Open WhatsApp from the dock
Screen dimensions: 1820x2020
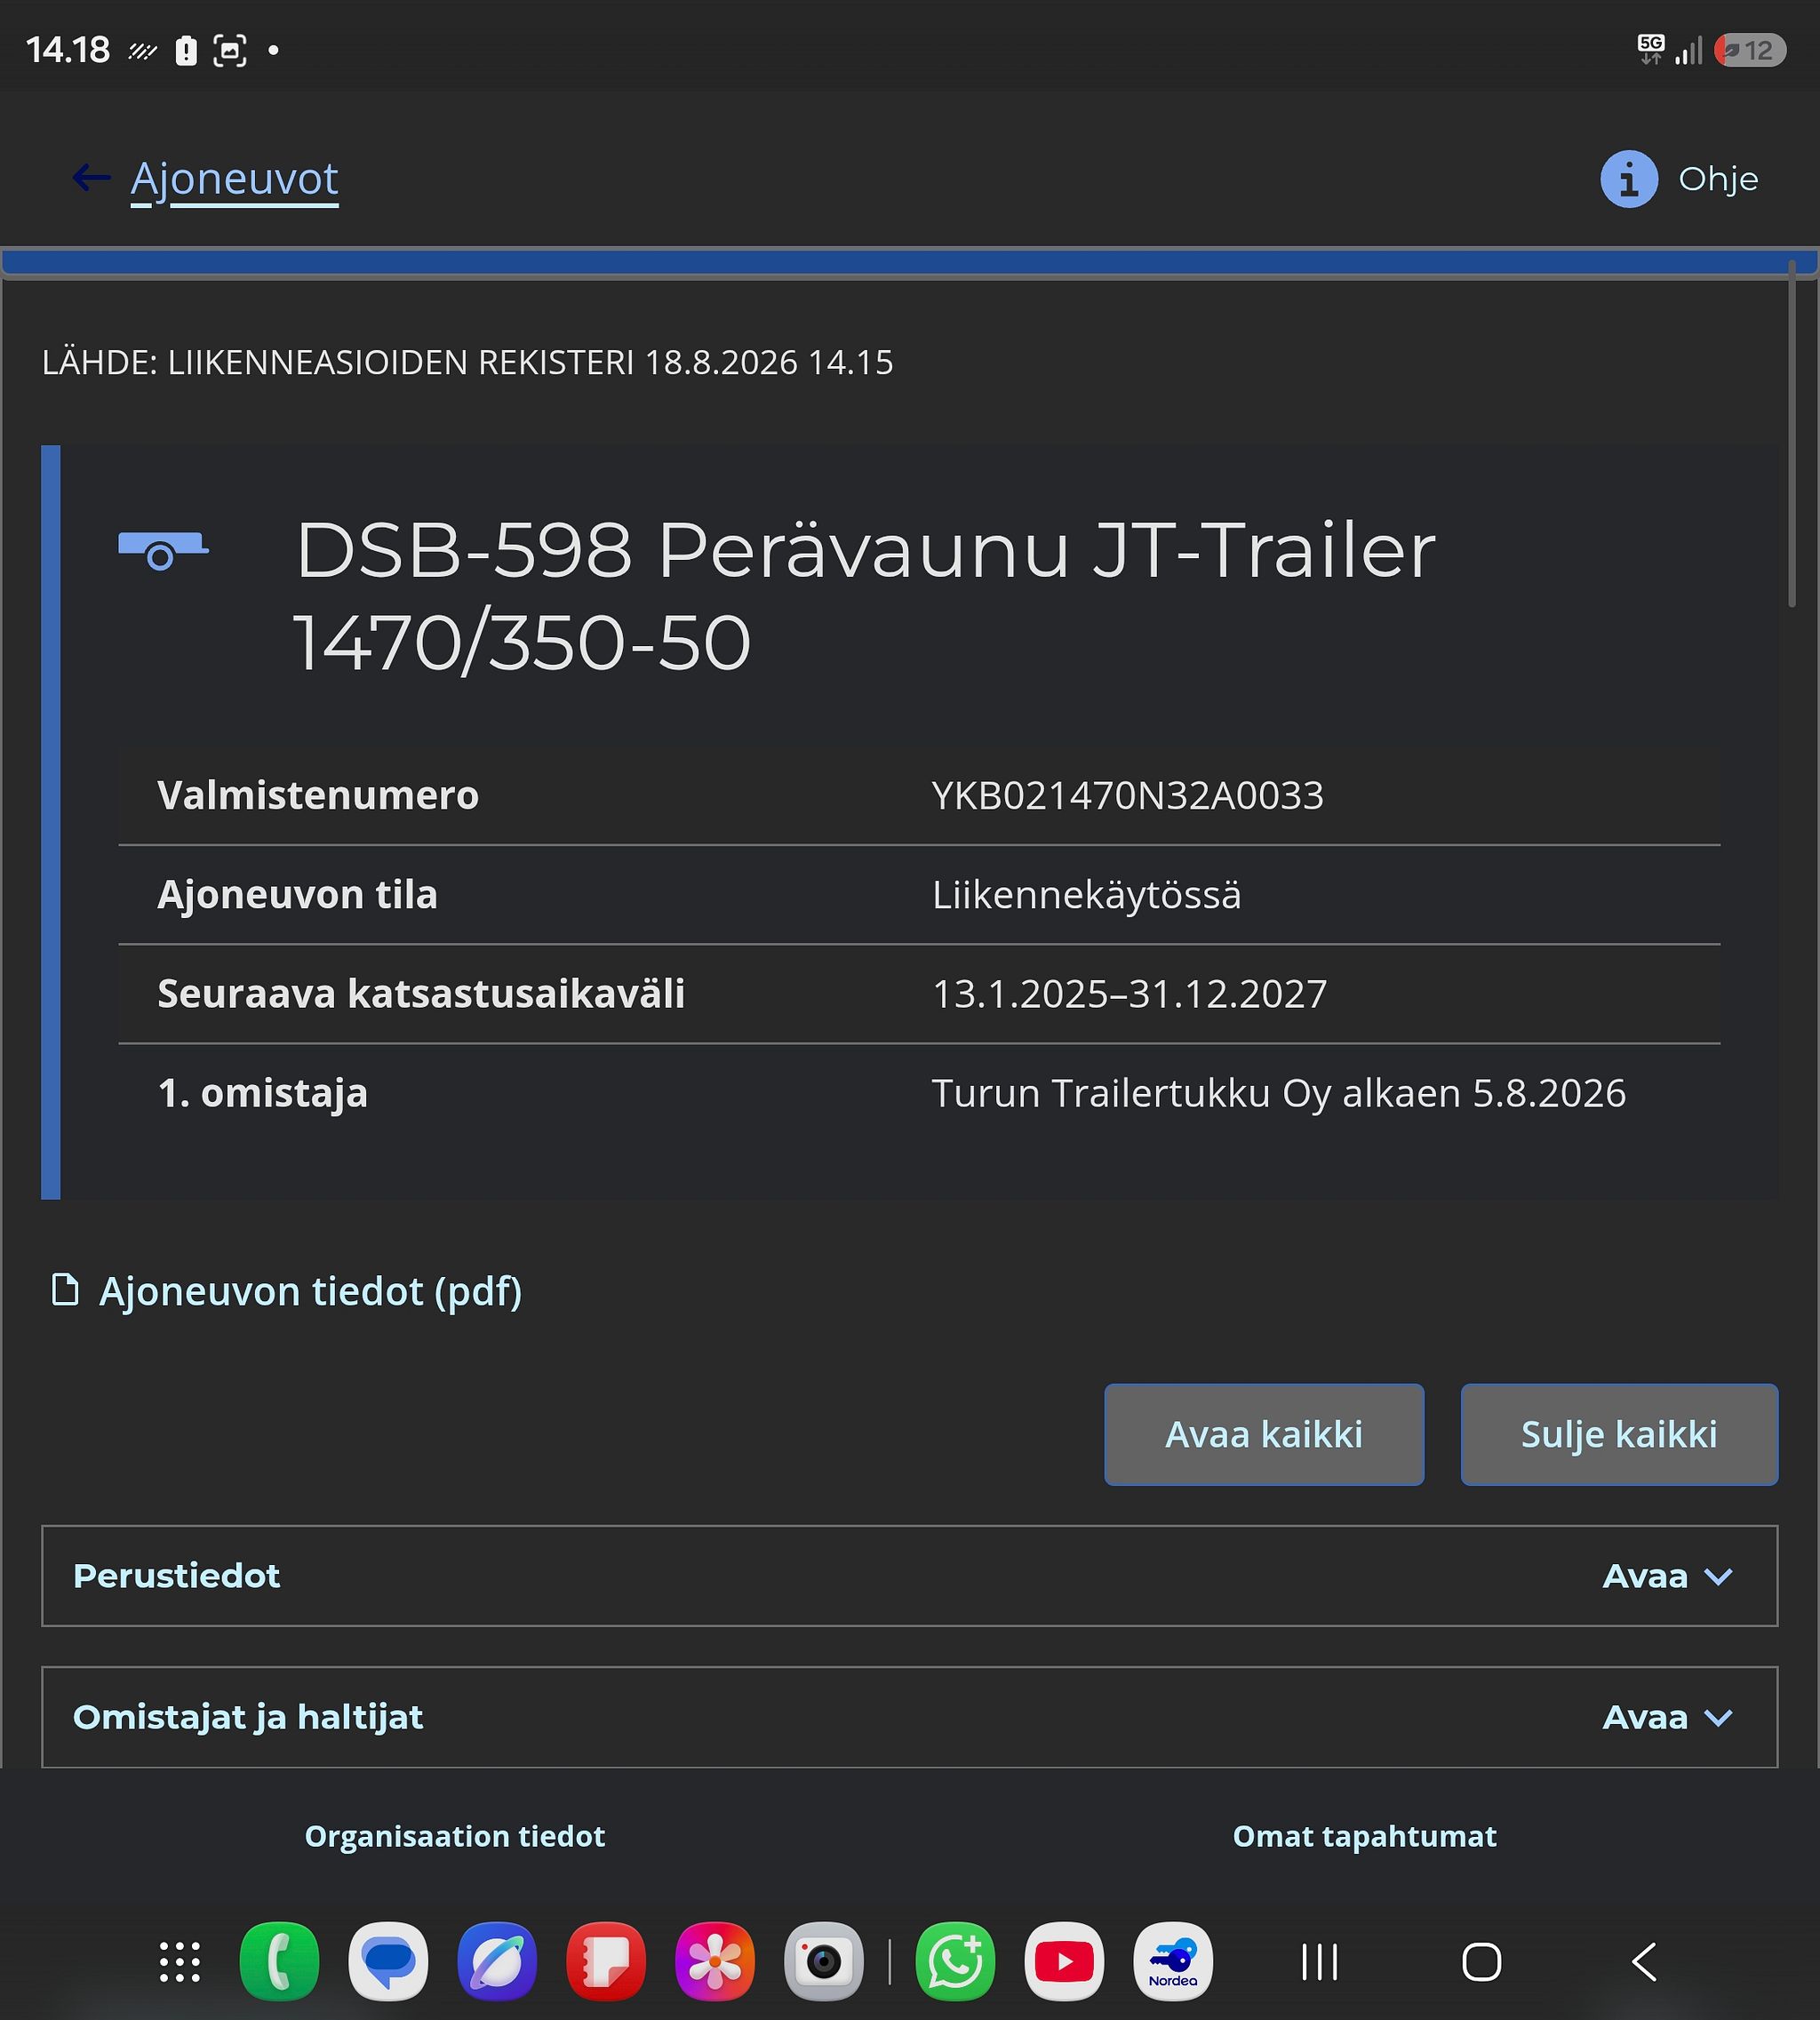[x=955, y=1962]
